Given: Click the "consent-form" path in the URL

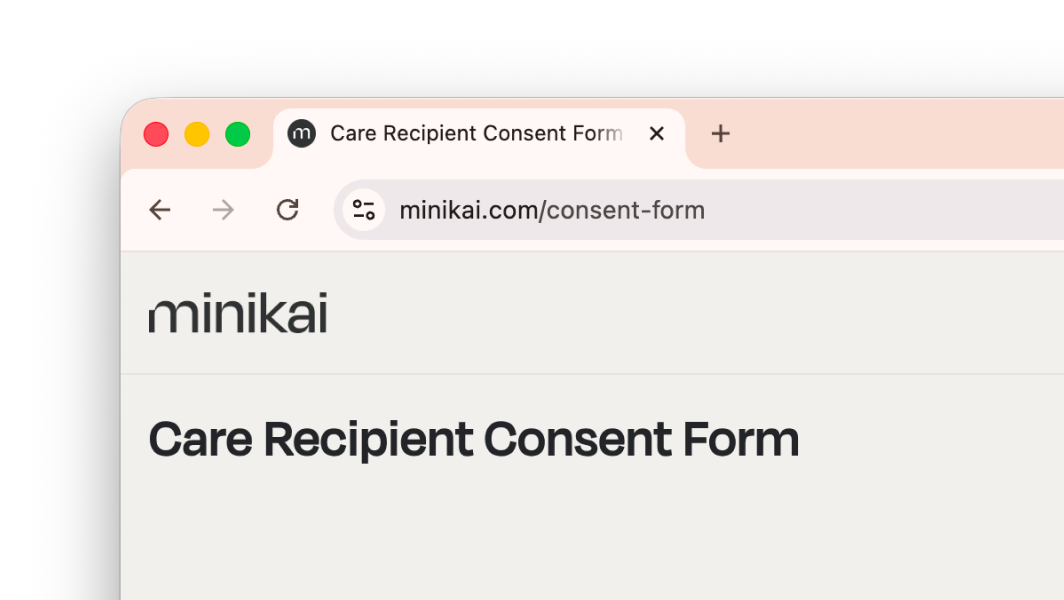Looking at the screenshot, I should (x=626, y=210).
